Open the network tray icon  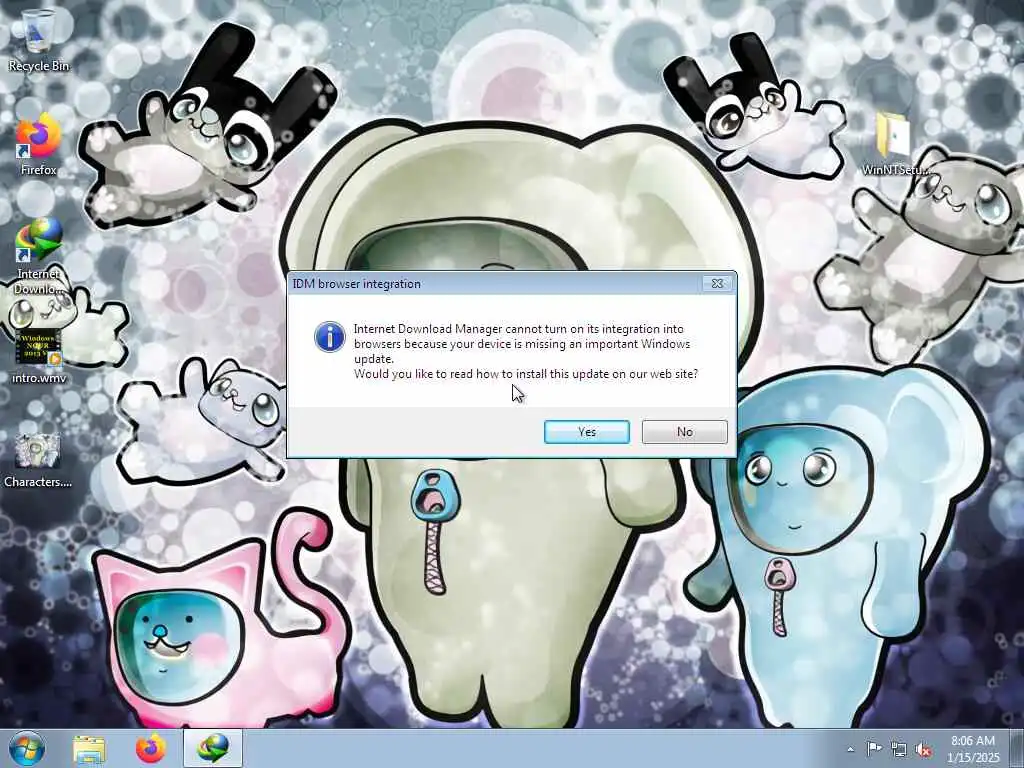pyautogui.click(x=899, y=749)
